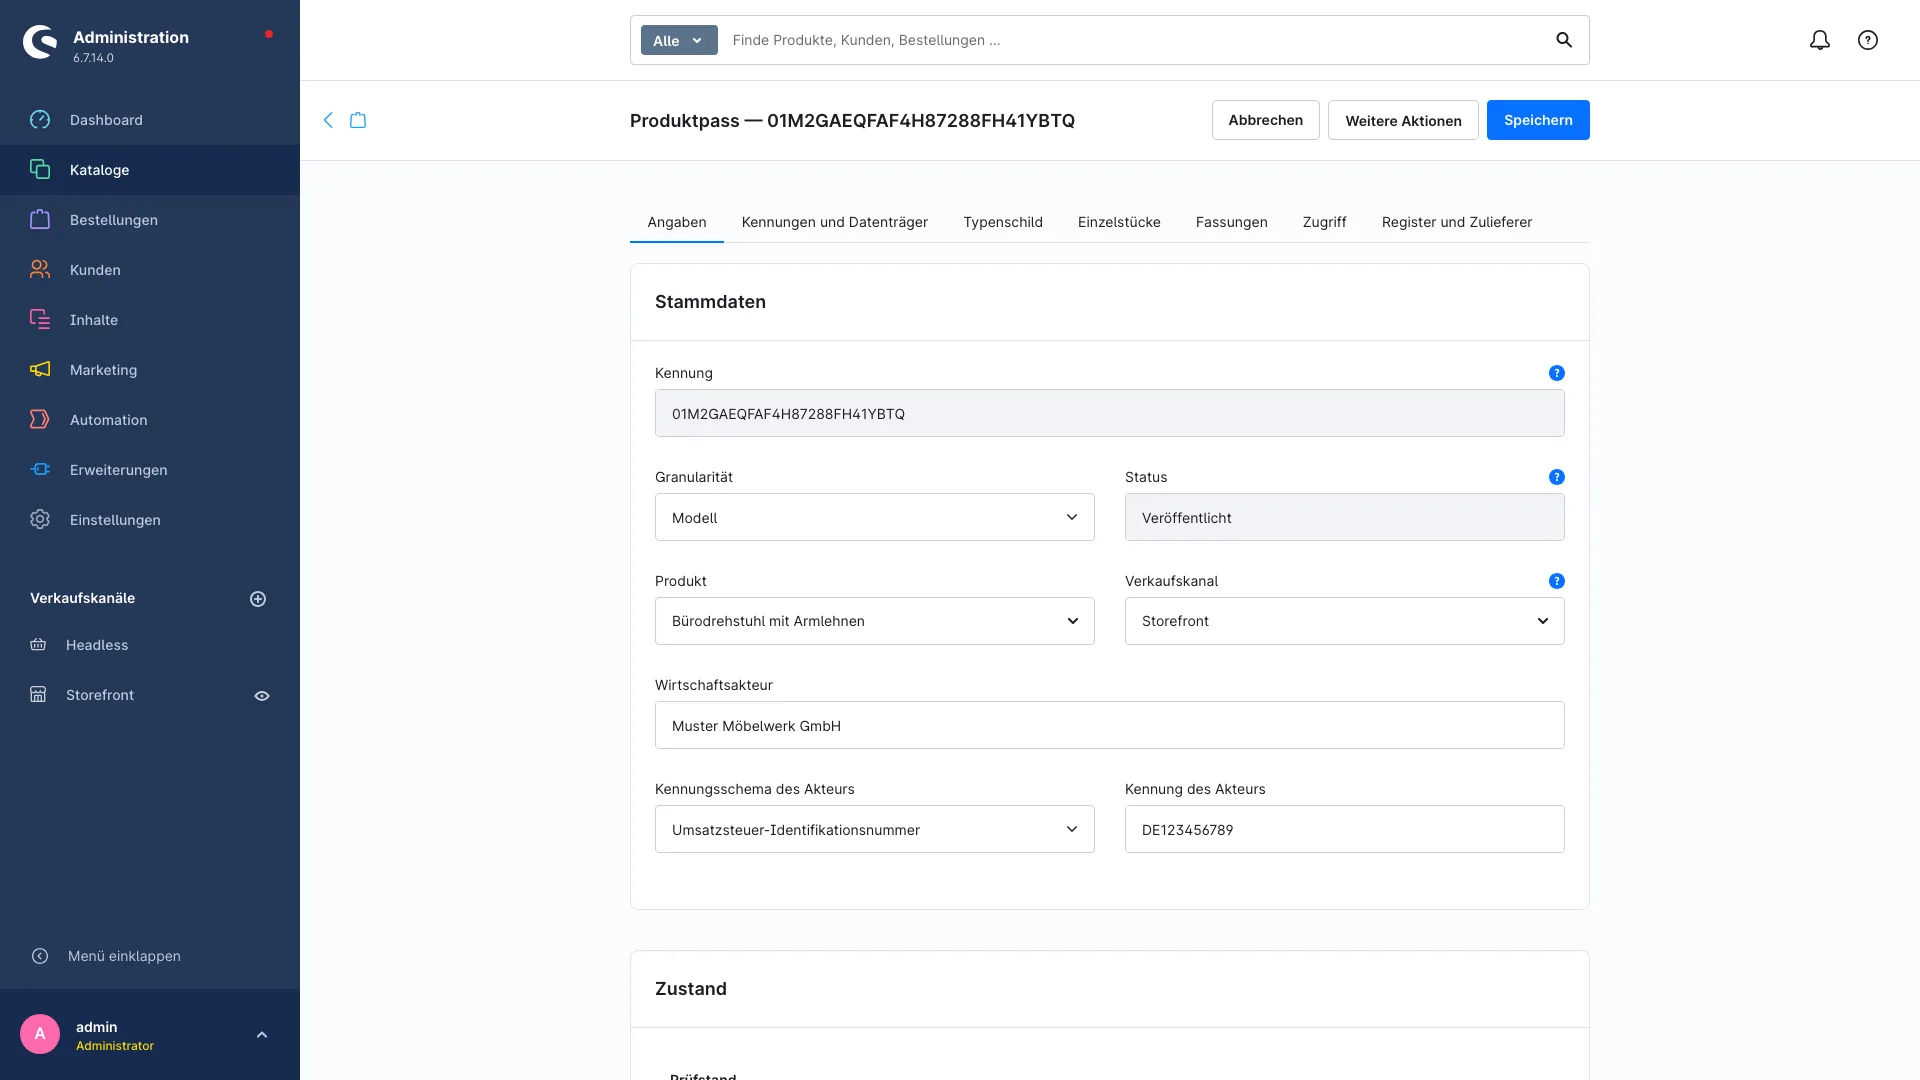The image size is (1920, 1080).
Task: Switch to the Fassungen tab
Action: (x=1232, y=222)
